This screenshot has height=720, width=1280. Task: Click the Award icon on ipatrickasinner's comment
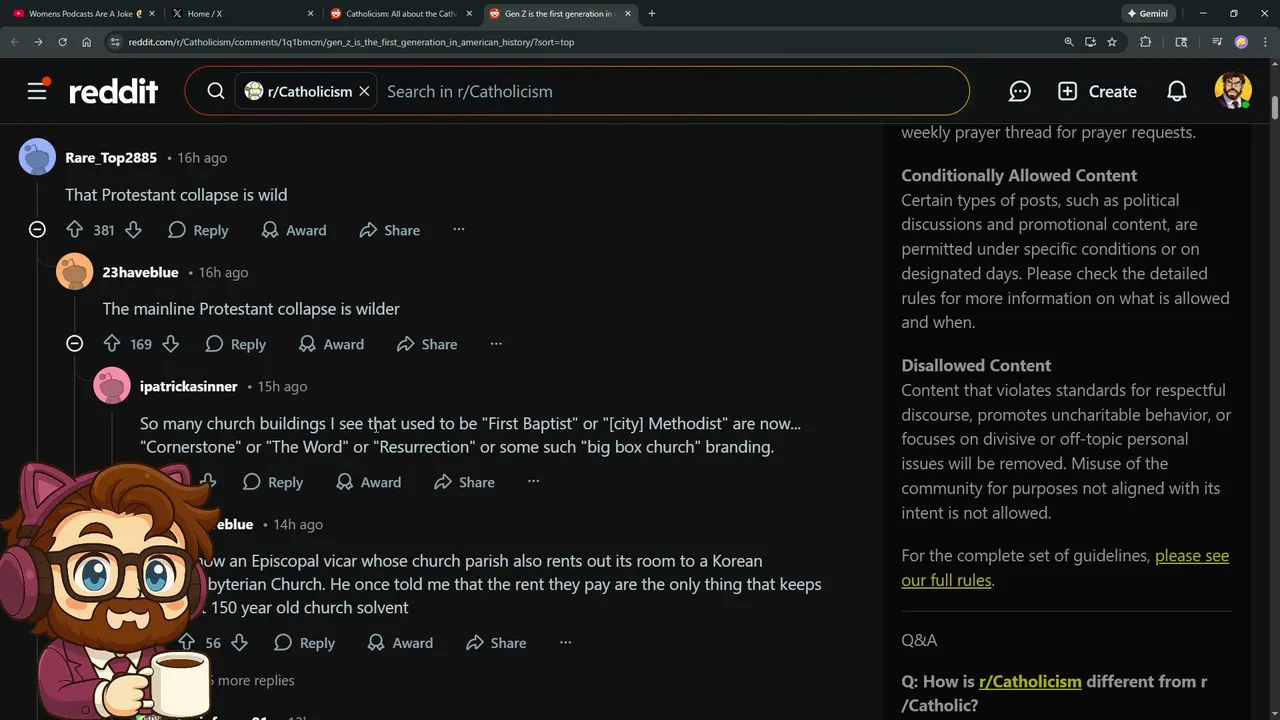pos(344,482)
